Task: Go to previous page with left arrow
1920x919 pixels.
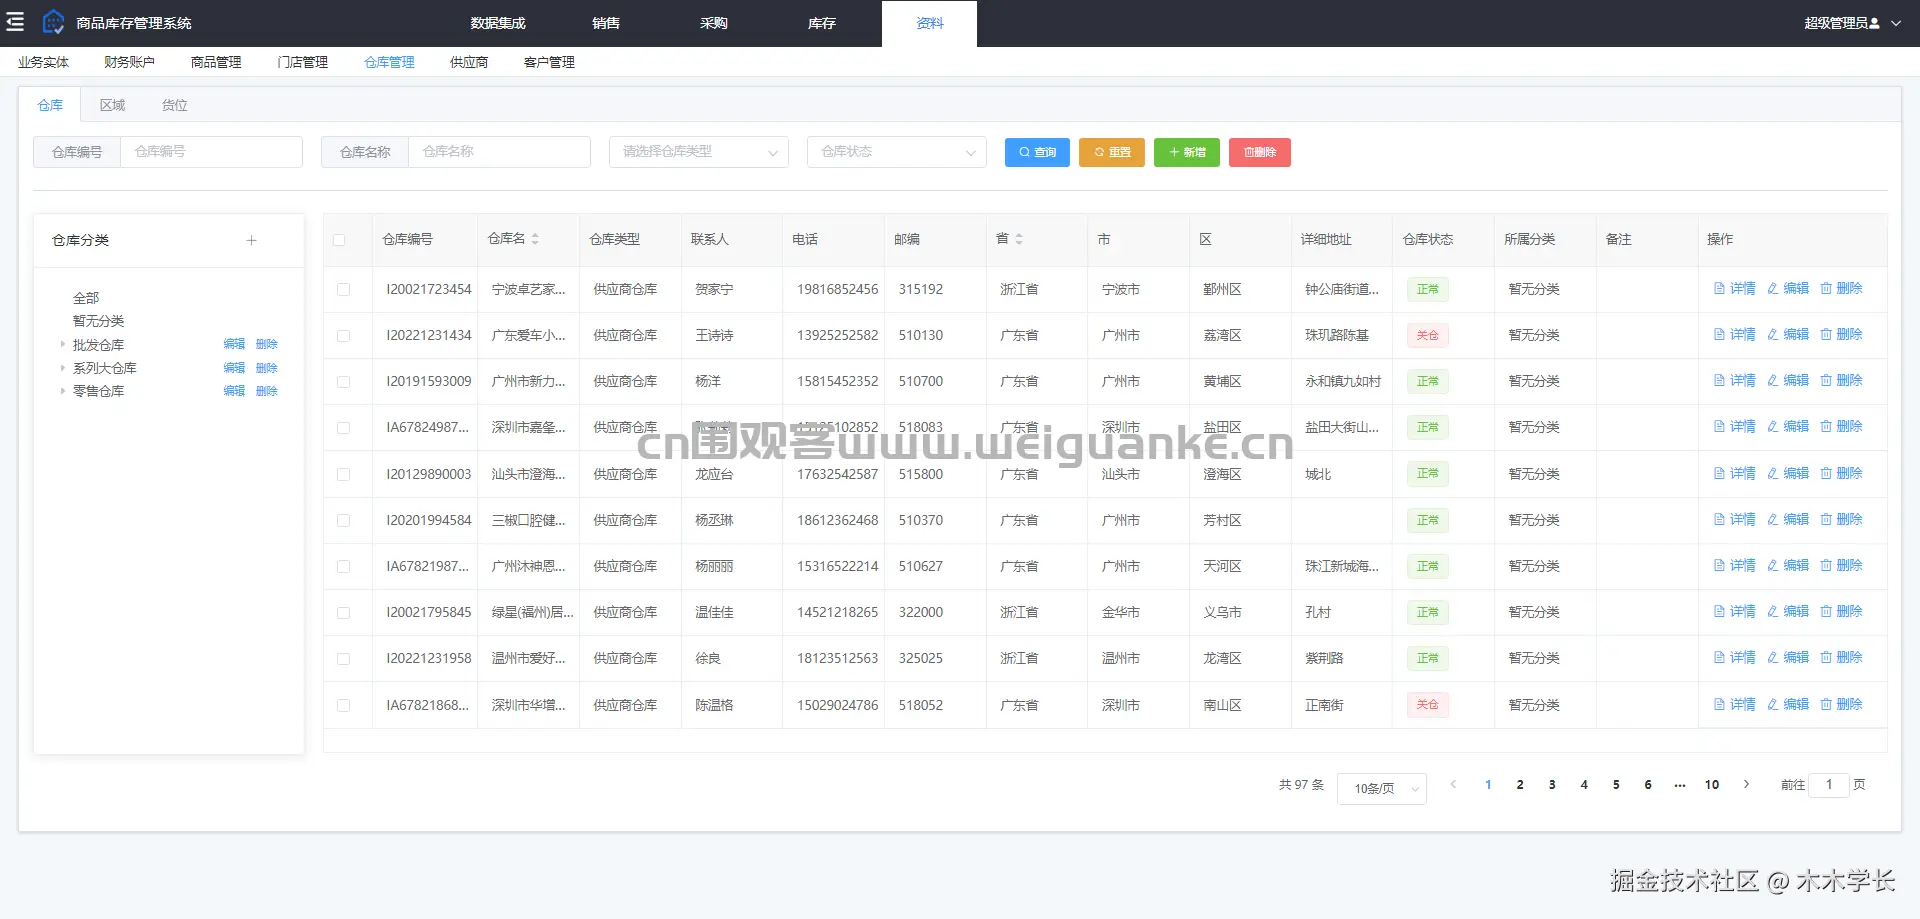Action: tap(1453, 785)
